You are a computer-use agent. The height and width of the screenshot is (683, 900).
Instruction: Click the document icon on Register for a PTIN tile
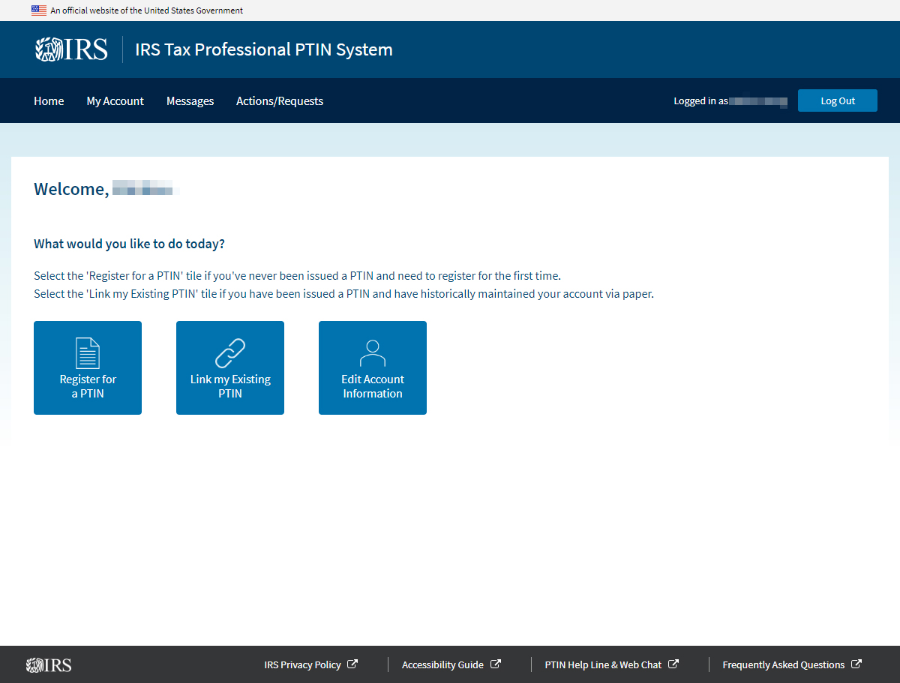(x=88, y=353)
